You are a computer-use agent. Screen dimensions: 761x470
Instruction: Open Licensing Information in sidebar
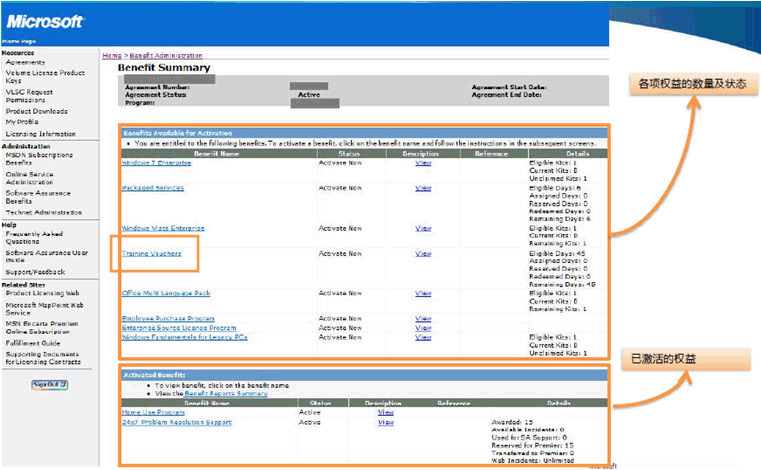pos(41,134)
